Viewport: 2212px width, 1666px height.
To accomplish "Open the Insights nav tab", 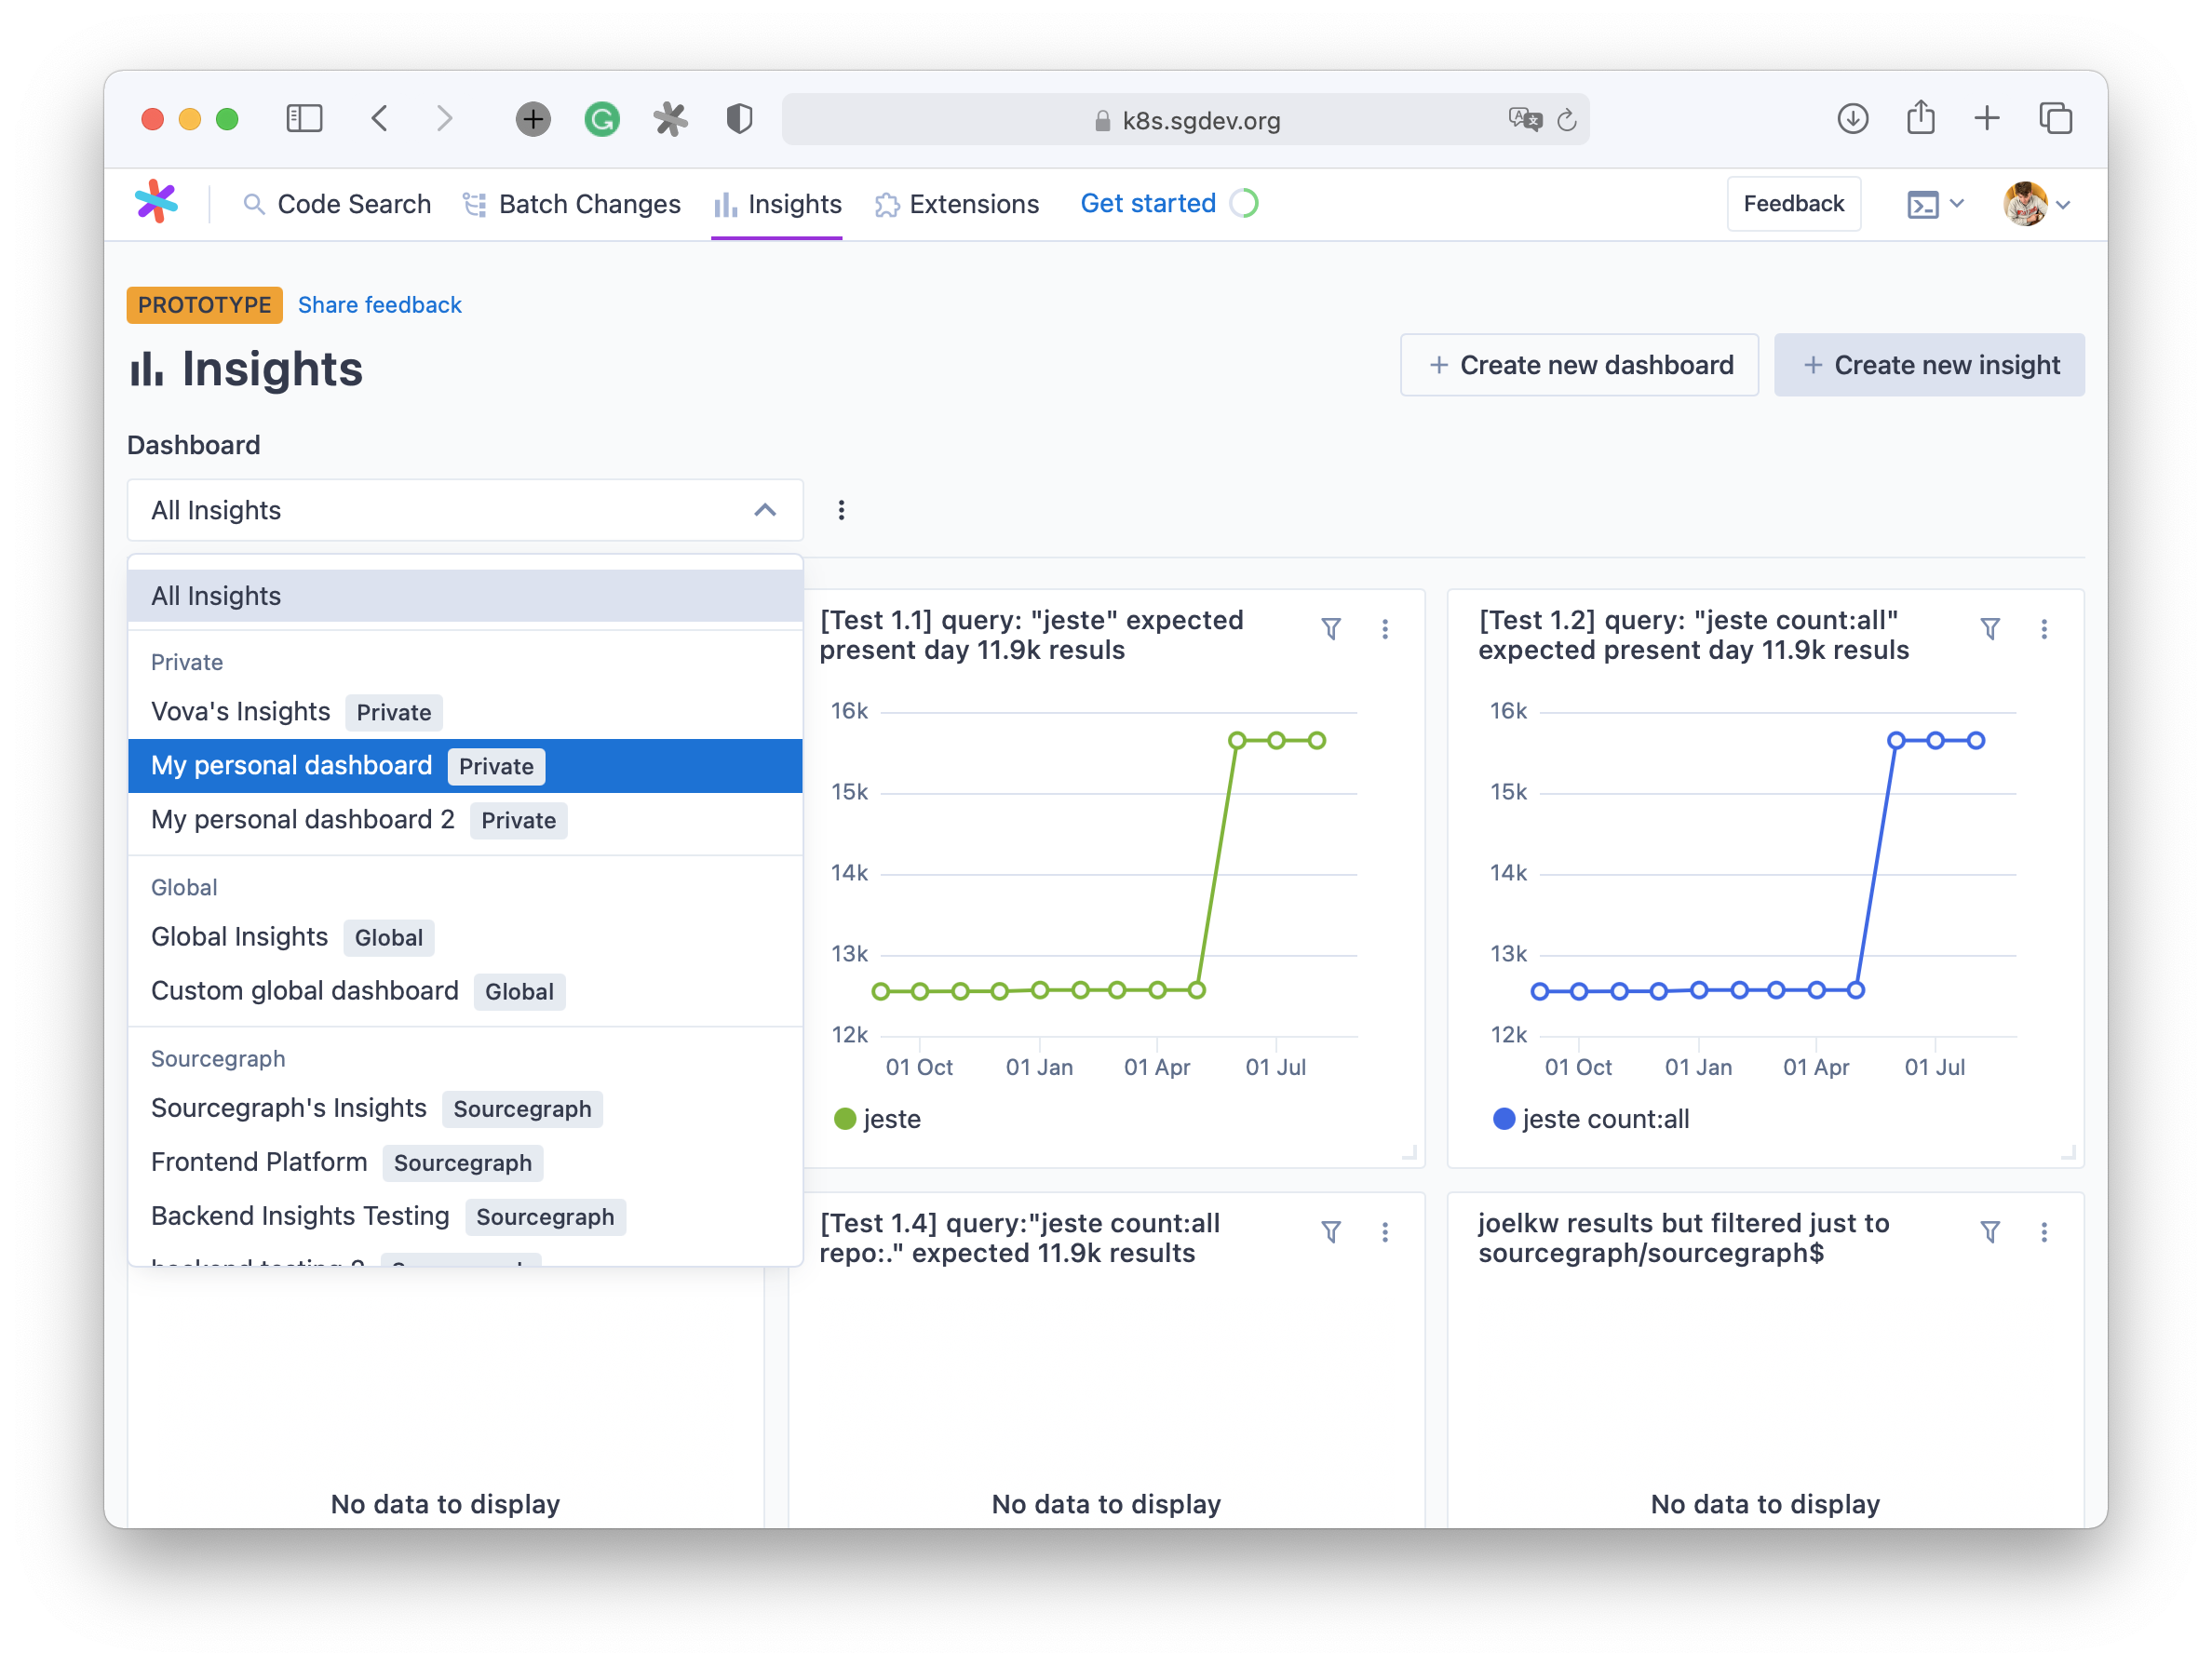I will tap(778, 204).
